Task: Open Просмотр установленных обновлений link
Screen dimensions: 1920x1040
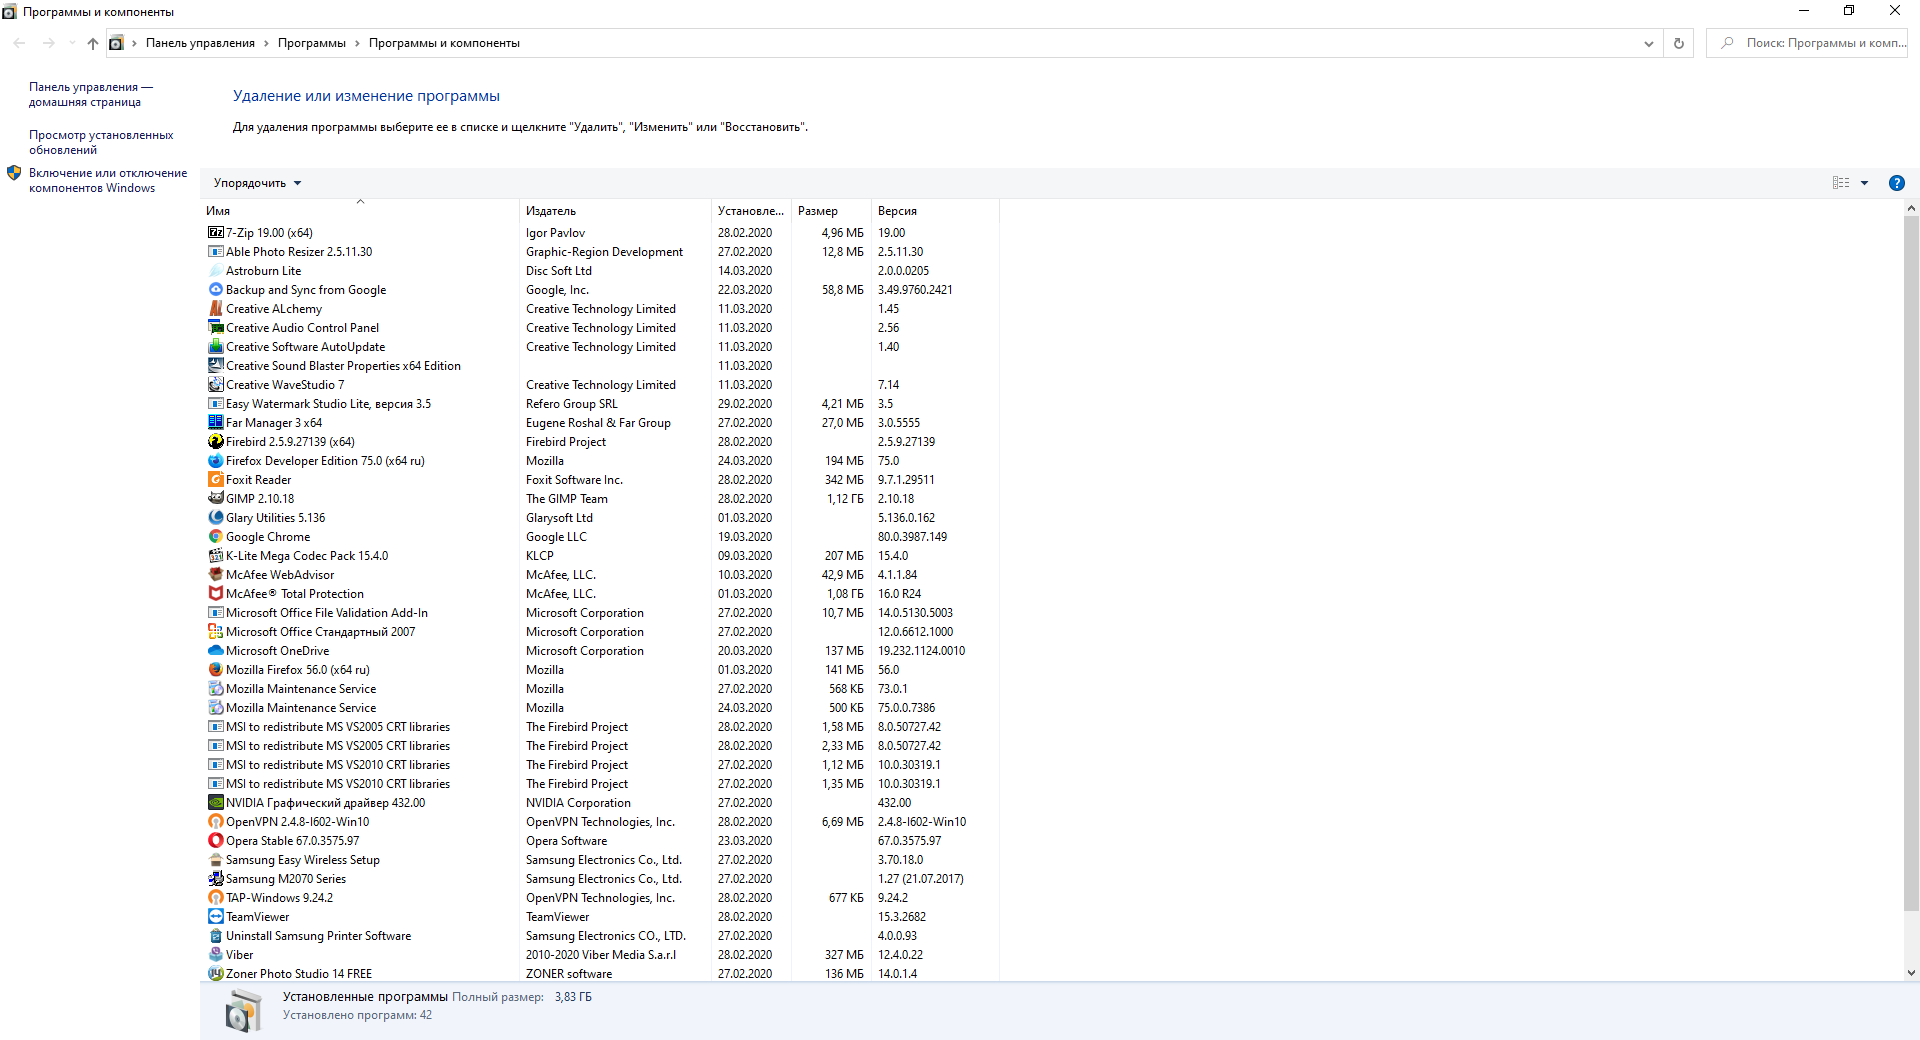Action: click(x=101, y=142)
